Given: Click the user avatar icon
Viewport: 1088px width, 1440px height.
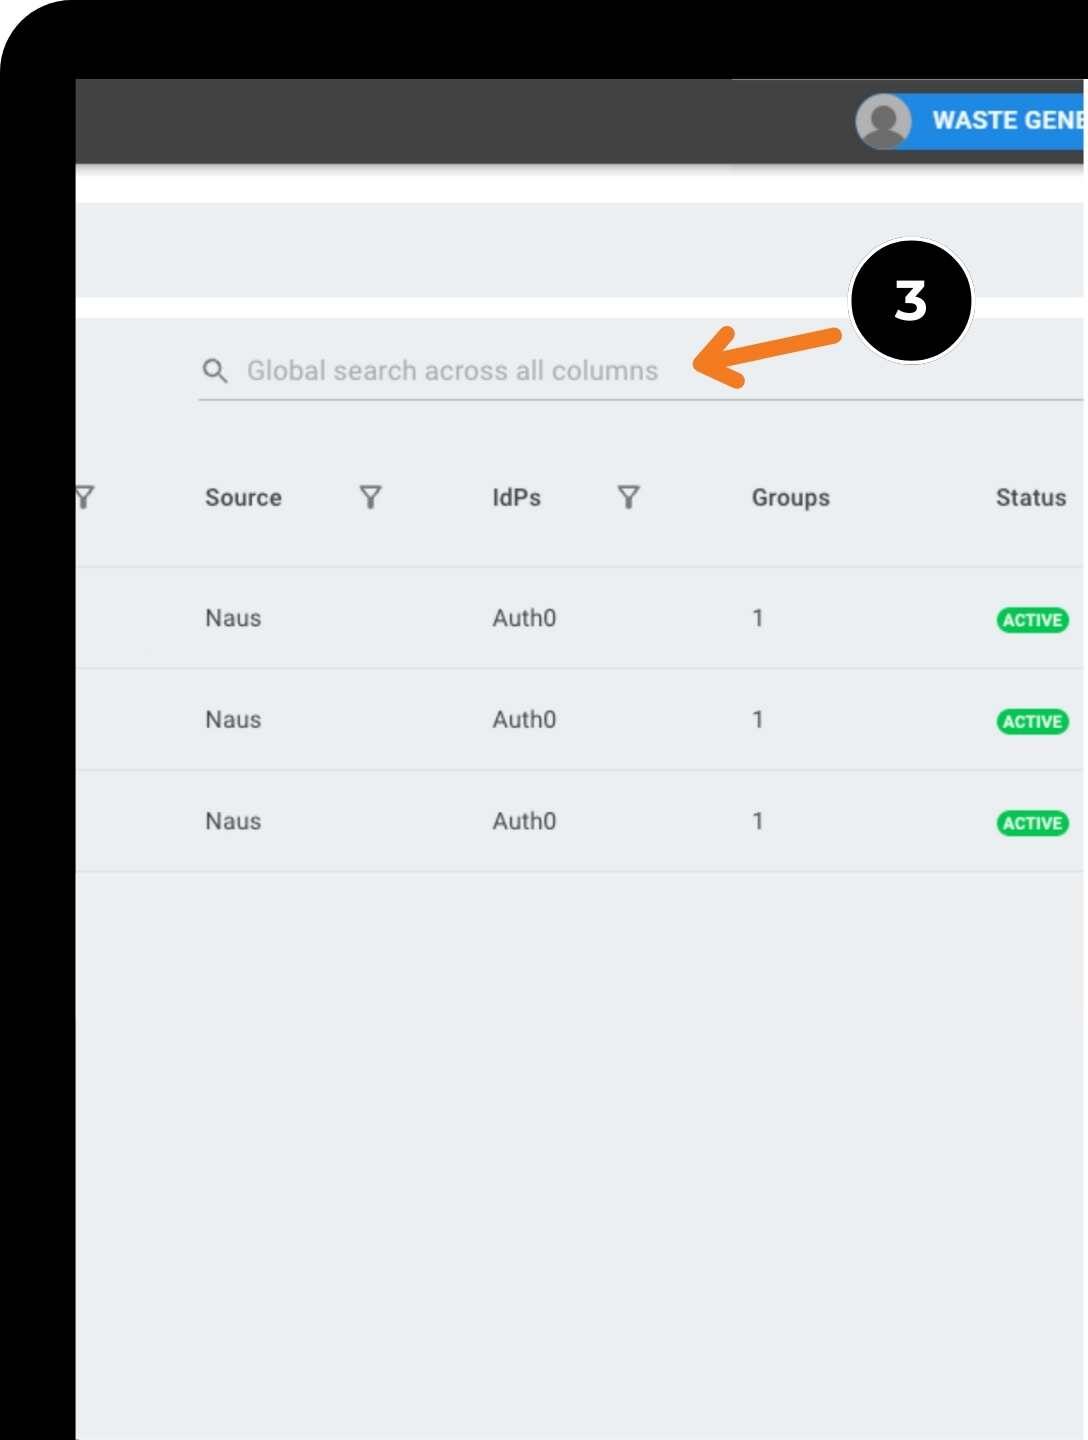Looking at the screenshot, I should (x=883, y=121).
